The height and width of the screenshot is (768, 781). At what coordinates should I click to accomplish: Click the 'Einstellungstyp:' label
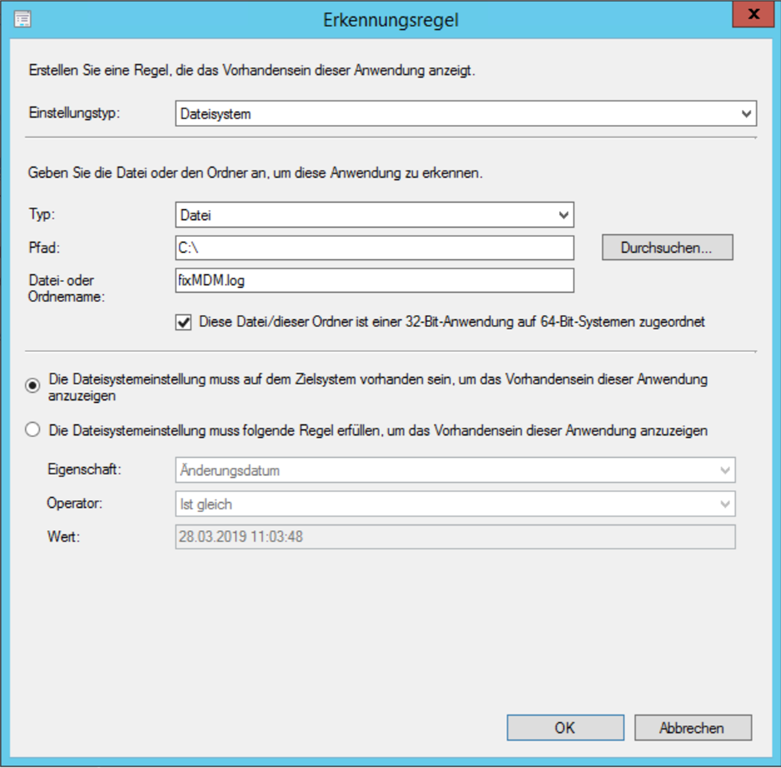(75, 114)
